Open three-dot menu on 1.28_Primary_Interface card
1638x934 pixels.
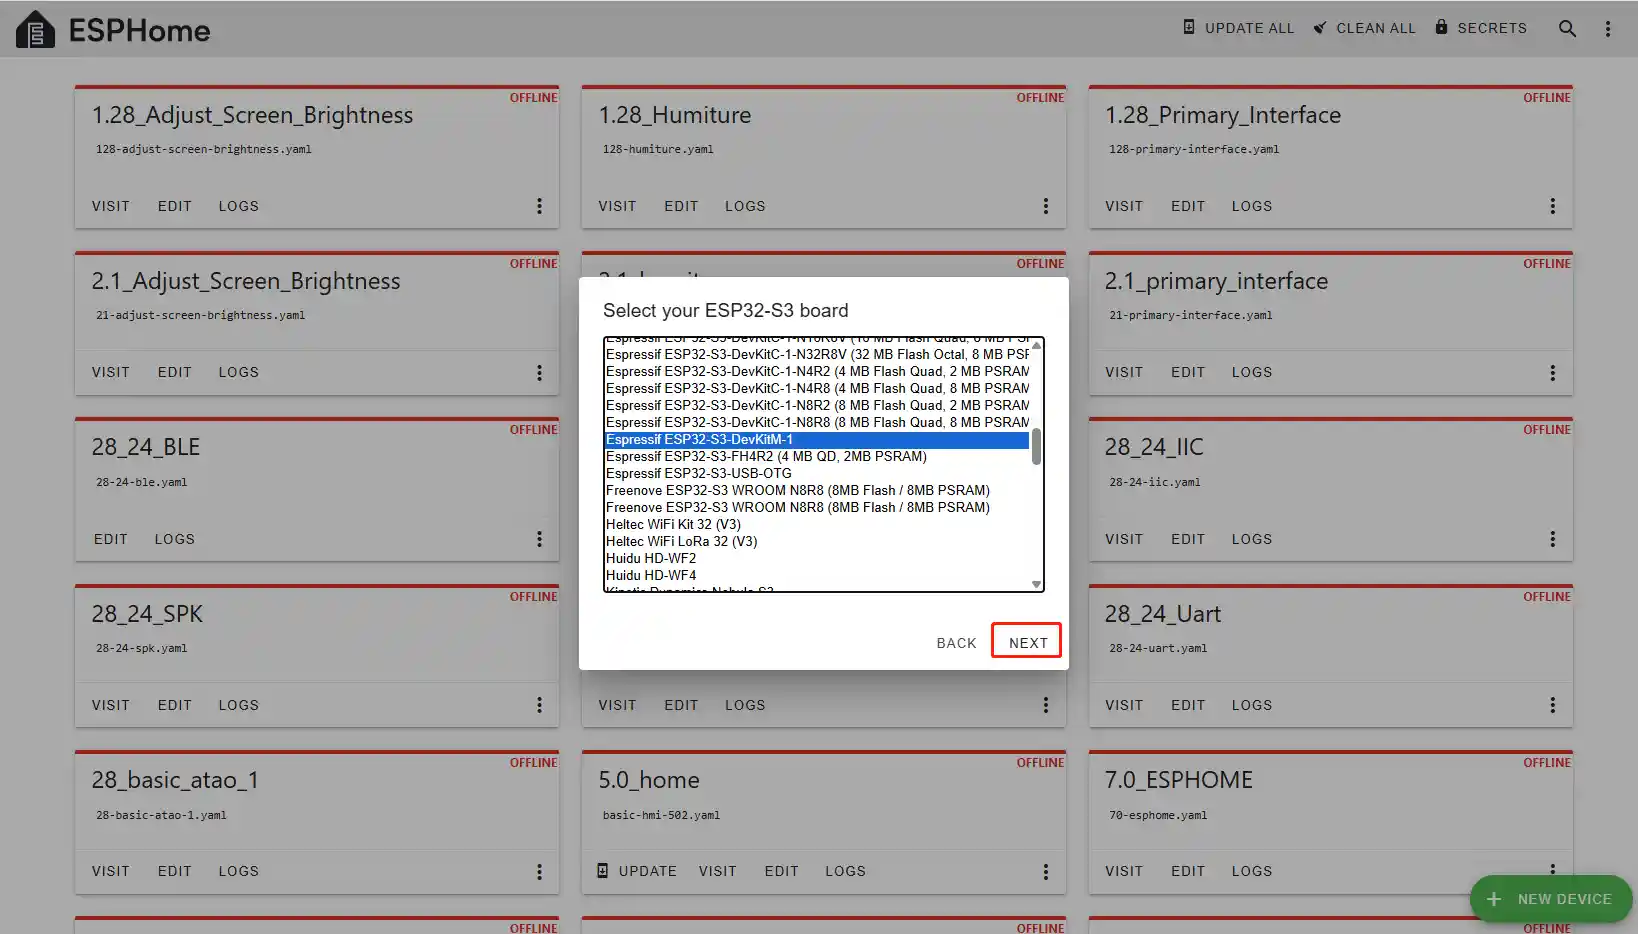pyautogui.click(x=1552, y=206)
